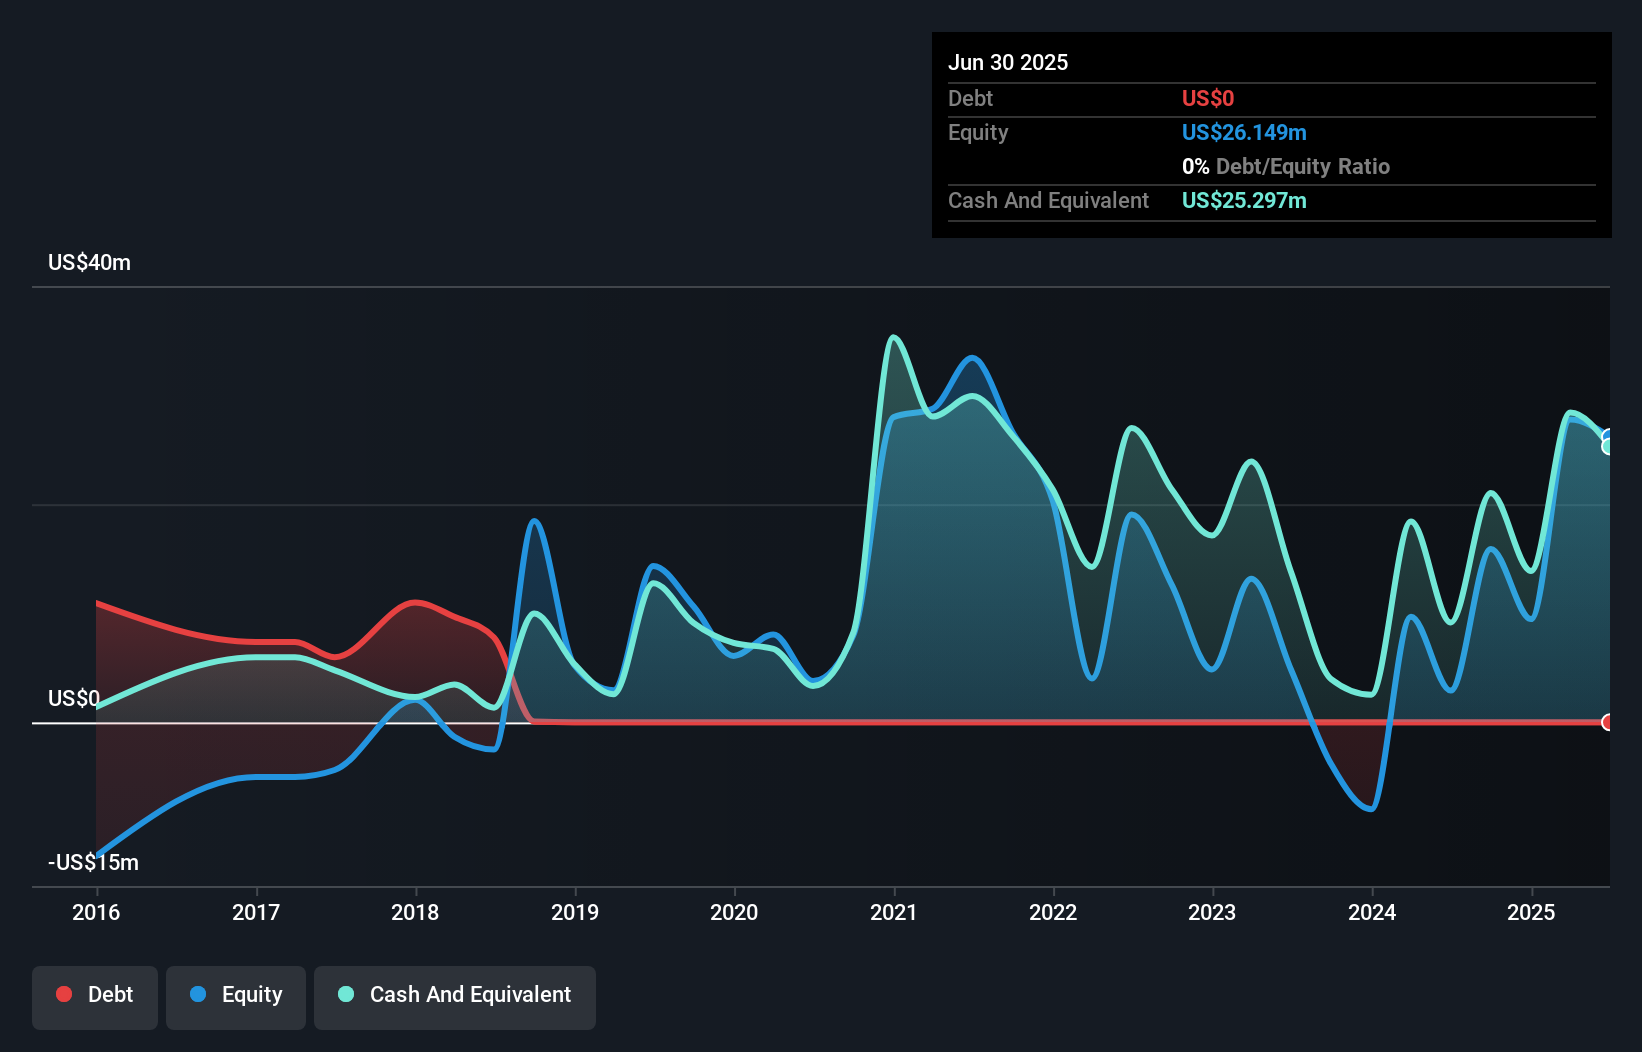Select the 2020 x-axis label

[x=734, y=912]
